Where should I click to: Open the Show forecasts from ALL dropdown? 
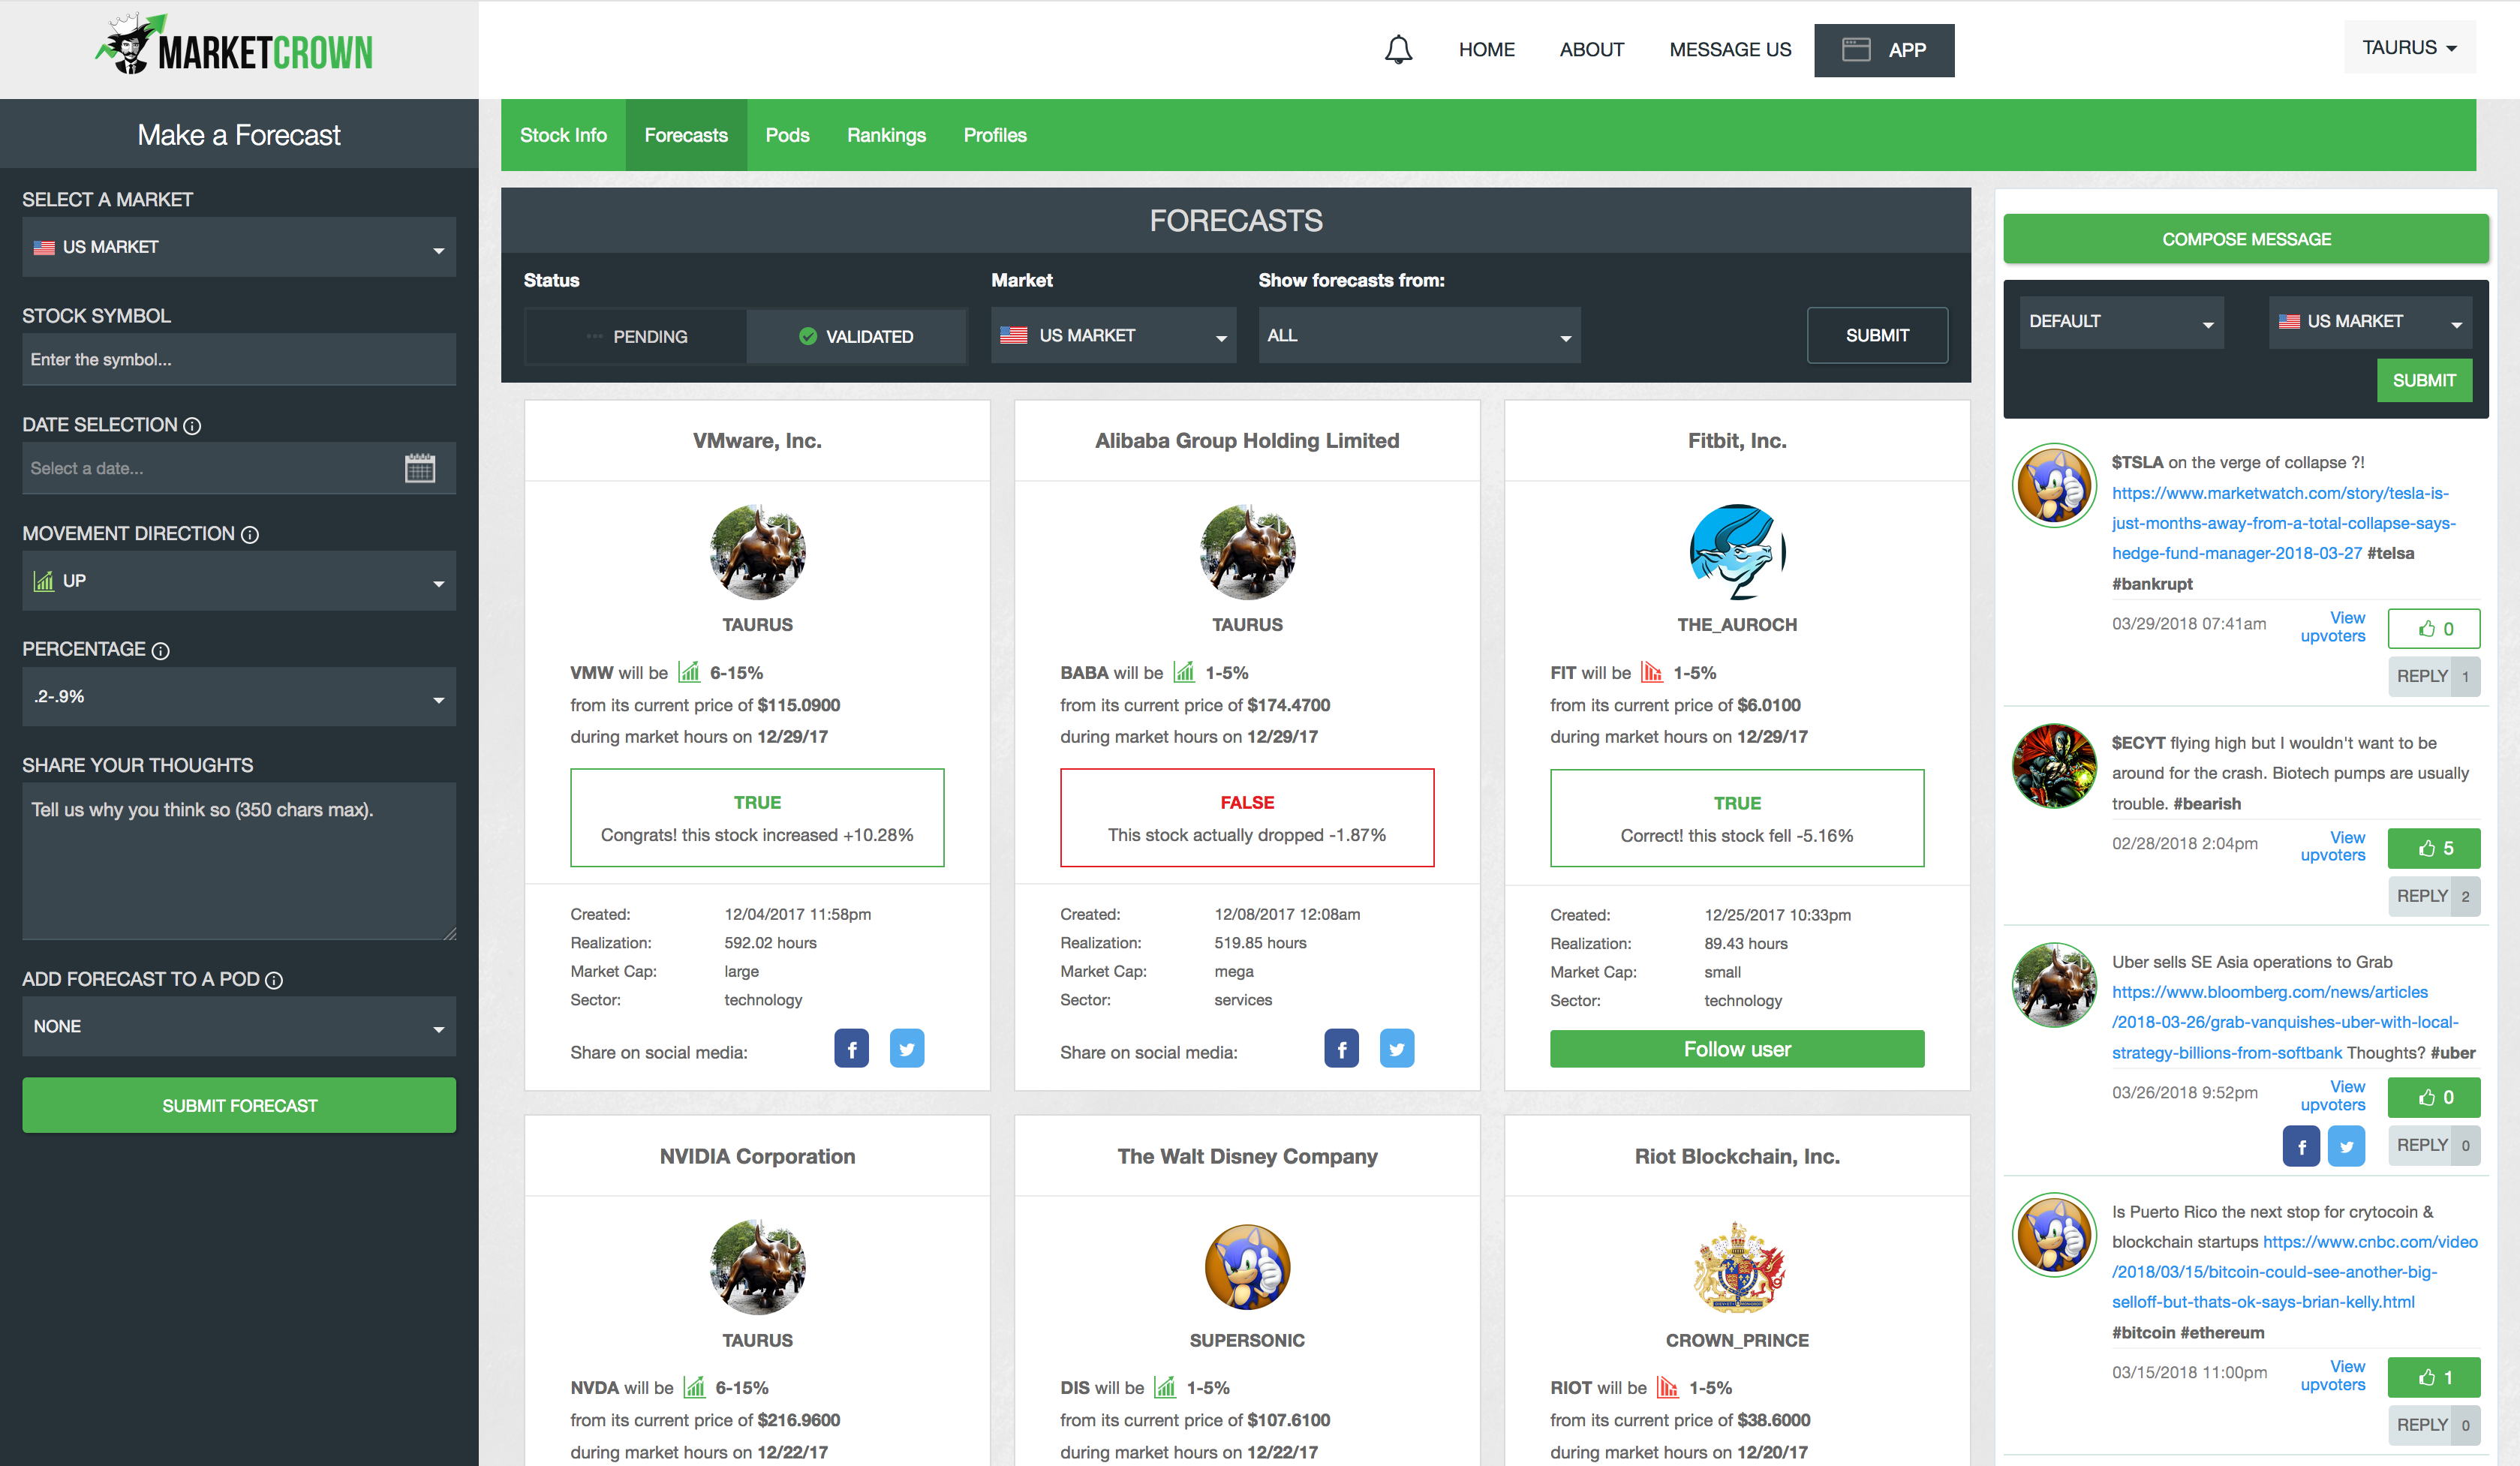(1418, 336)
